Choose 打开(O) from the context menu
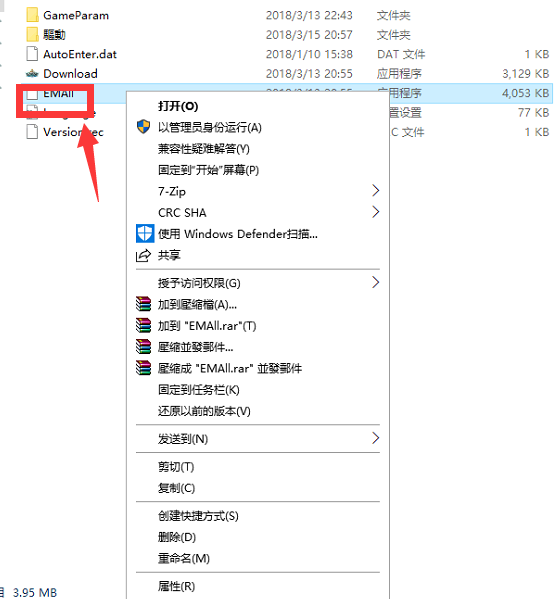Viewport: 559px width, 599px height. coord(178,106)
